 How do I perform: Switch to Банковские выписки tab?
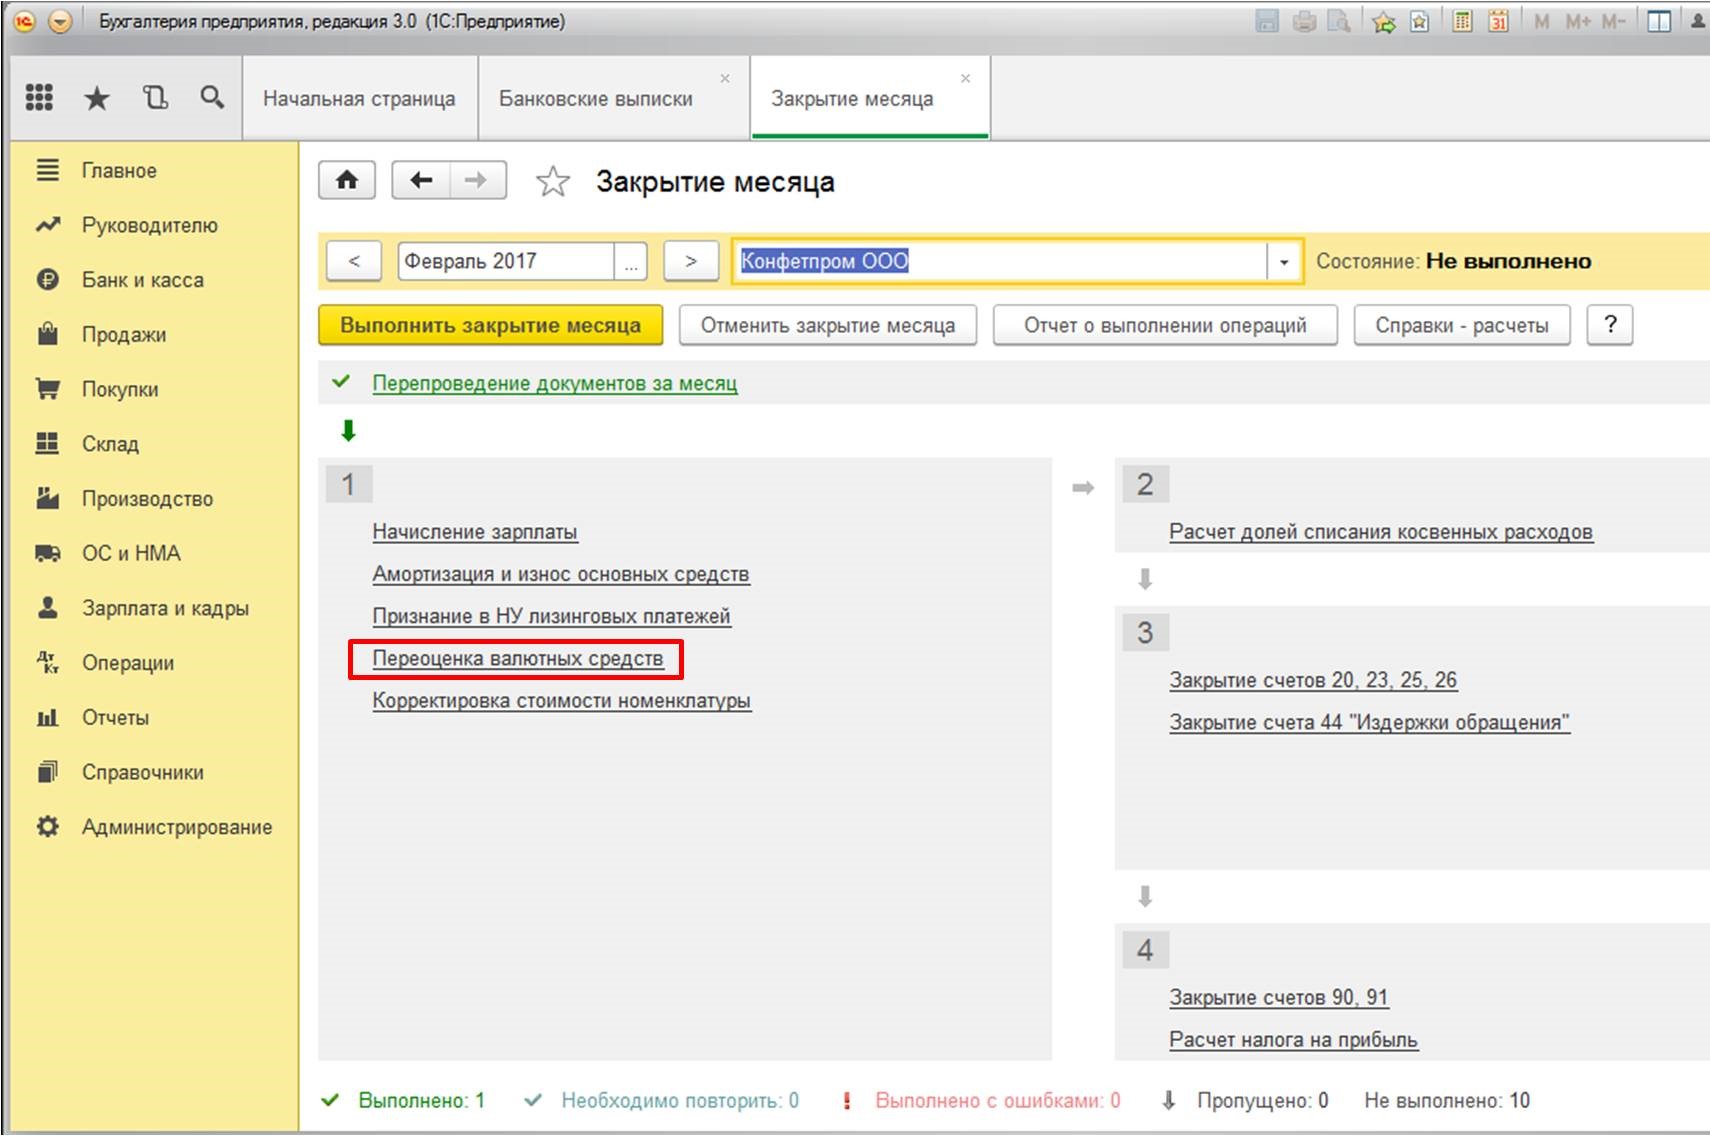pyautogui.click(x=595, y=99)
